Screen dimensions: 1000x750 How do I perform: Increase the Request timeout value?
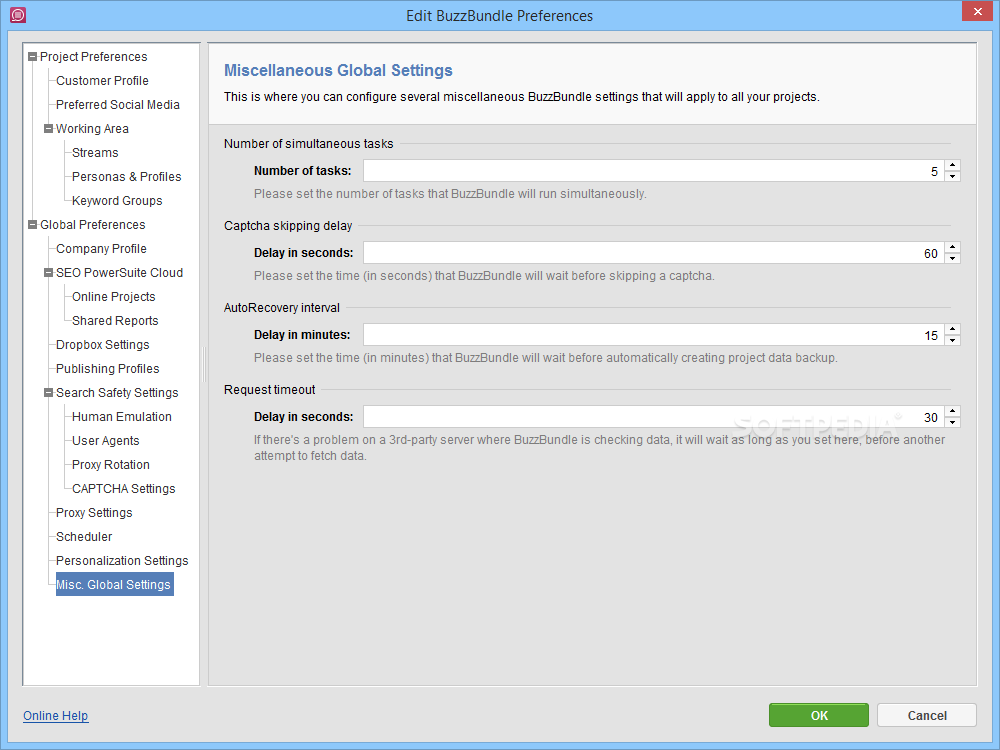click(x=953, y=411)
